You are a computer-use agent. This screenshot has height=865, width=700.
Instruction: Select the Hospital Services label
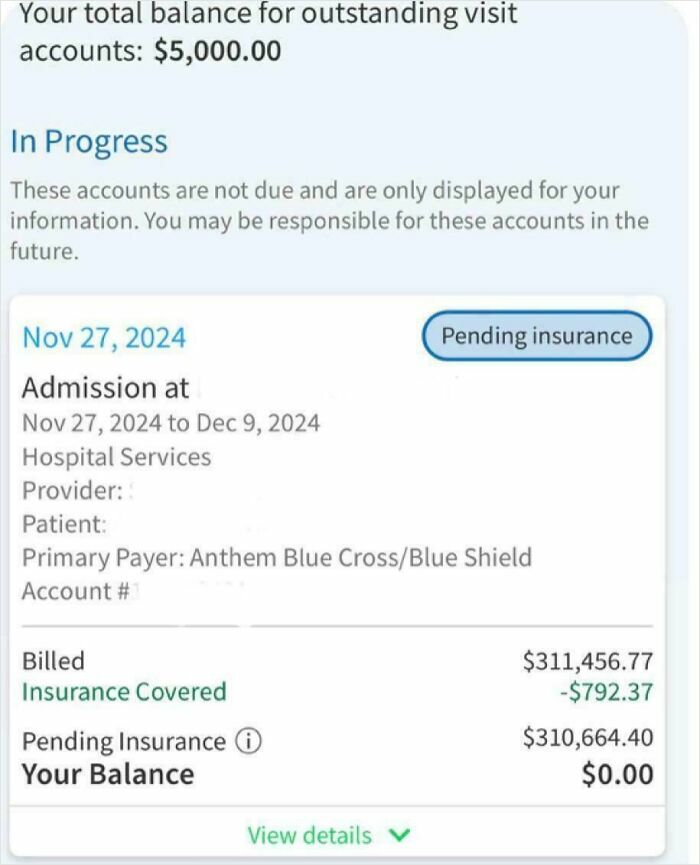point(116,457)
